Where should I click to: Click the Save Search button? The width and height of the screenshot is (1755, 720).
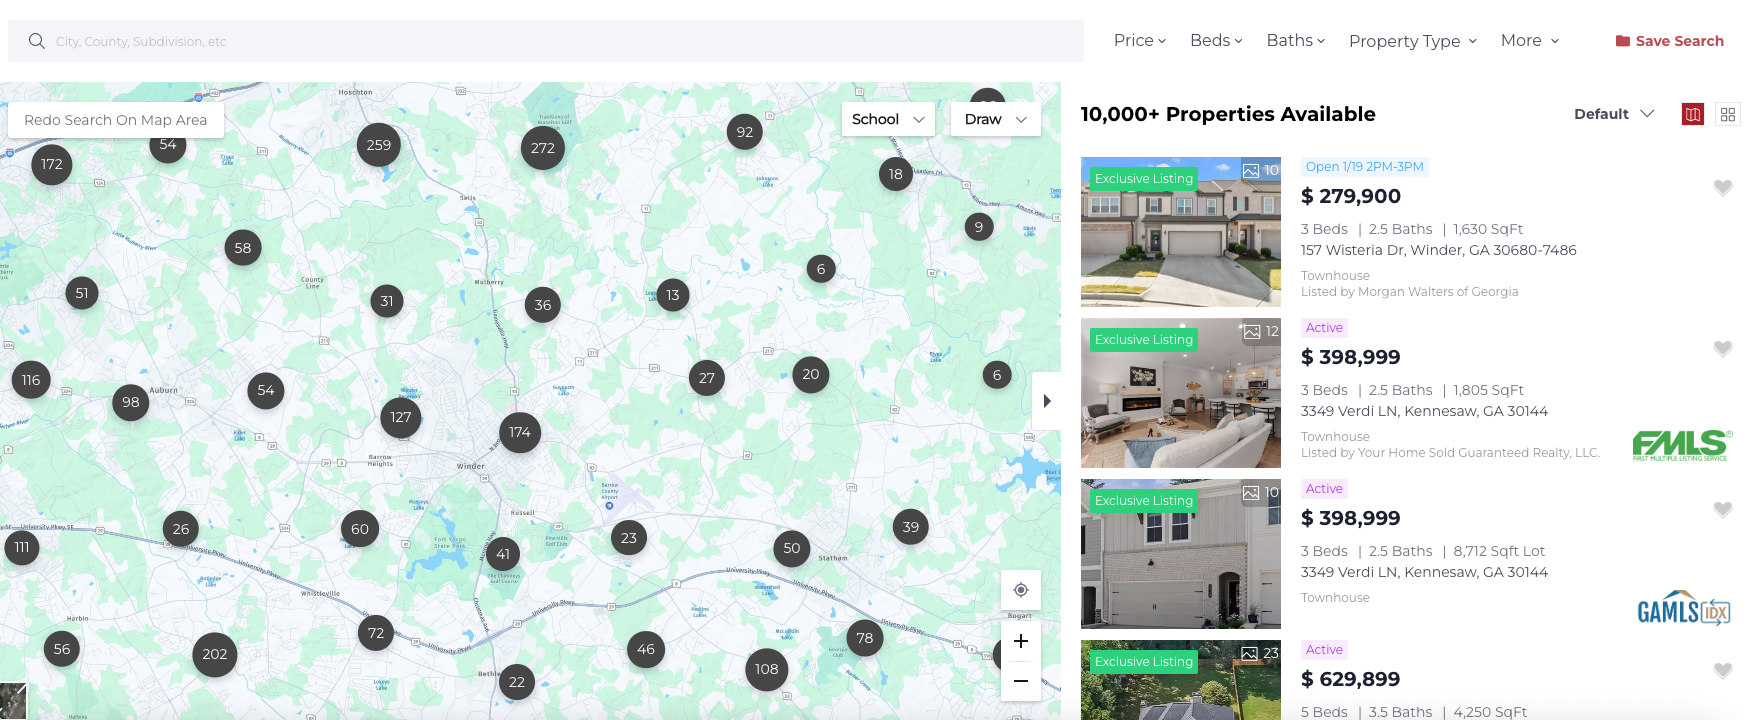[1670, 41]
